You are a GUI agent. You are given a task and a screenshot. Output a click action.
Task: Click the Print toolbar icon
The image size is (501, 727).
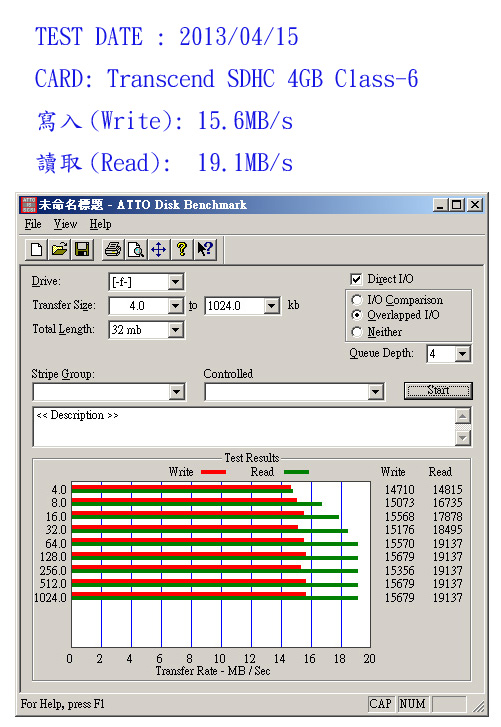[113, 249]
